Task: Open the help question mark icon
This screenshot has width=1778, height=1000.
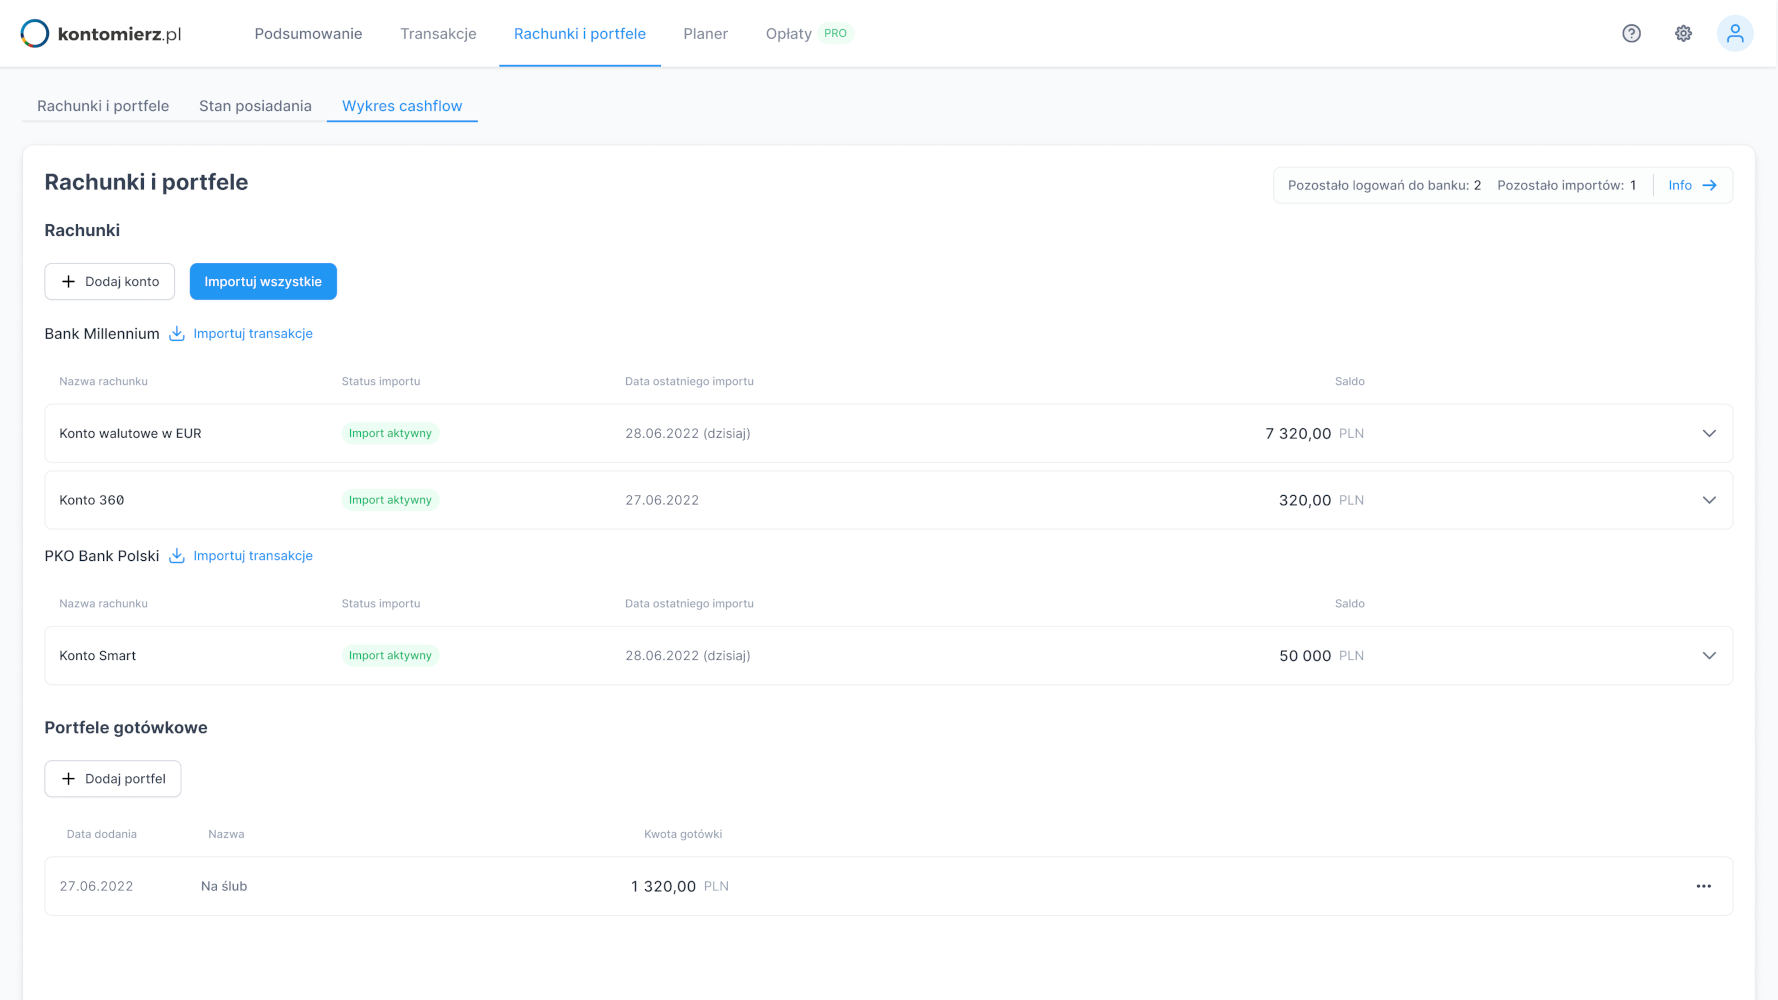Action: coord(1631,34)
